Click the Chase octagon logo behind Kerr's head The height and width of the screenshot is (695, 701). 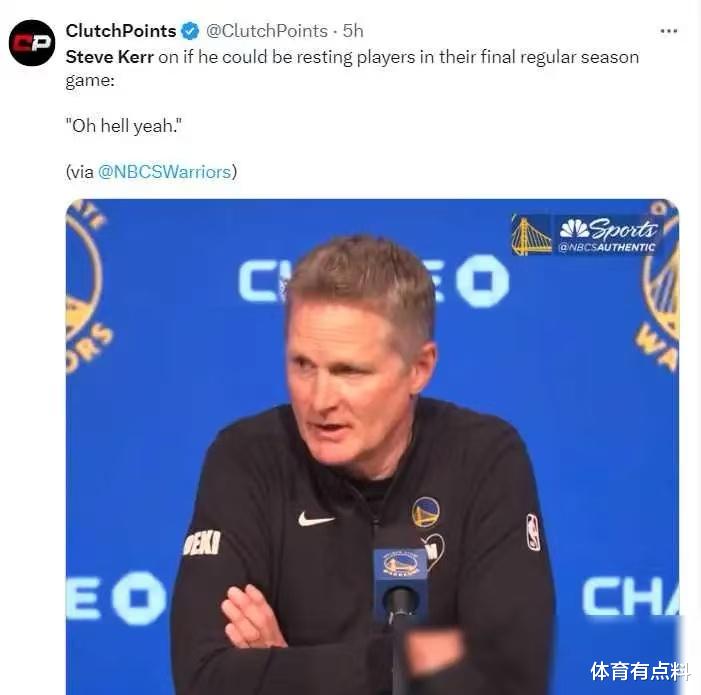481,281
